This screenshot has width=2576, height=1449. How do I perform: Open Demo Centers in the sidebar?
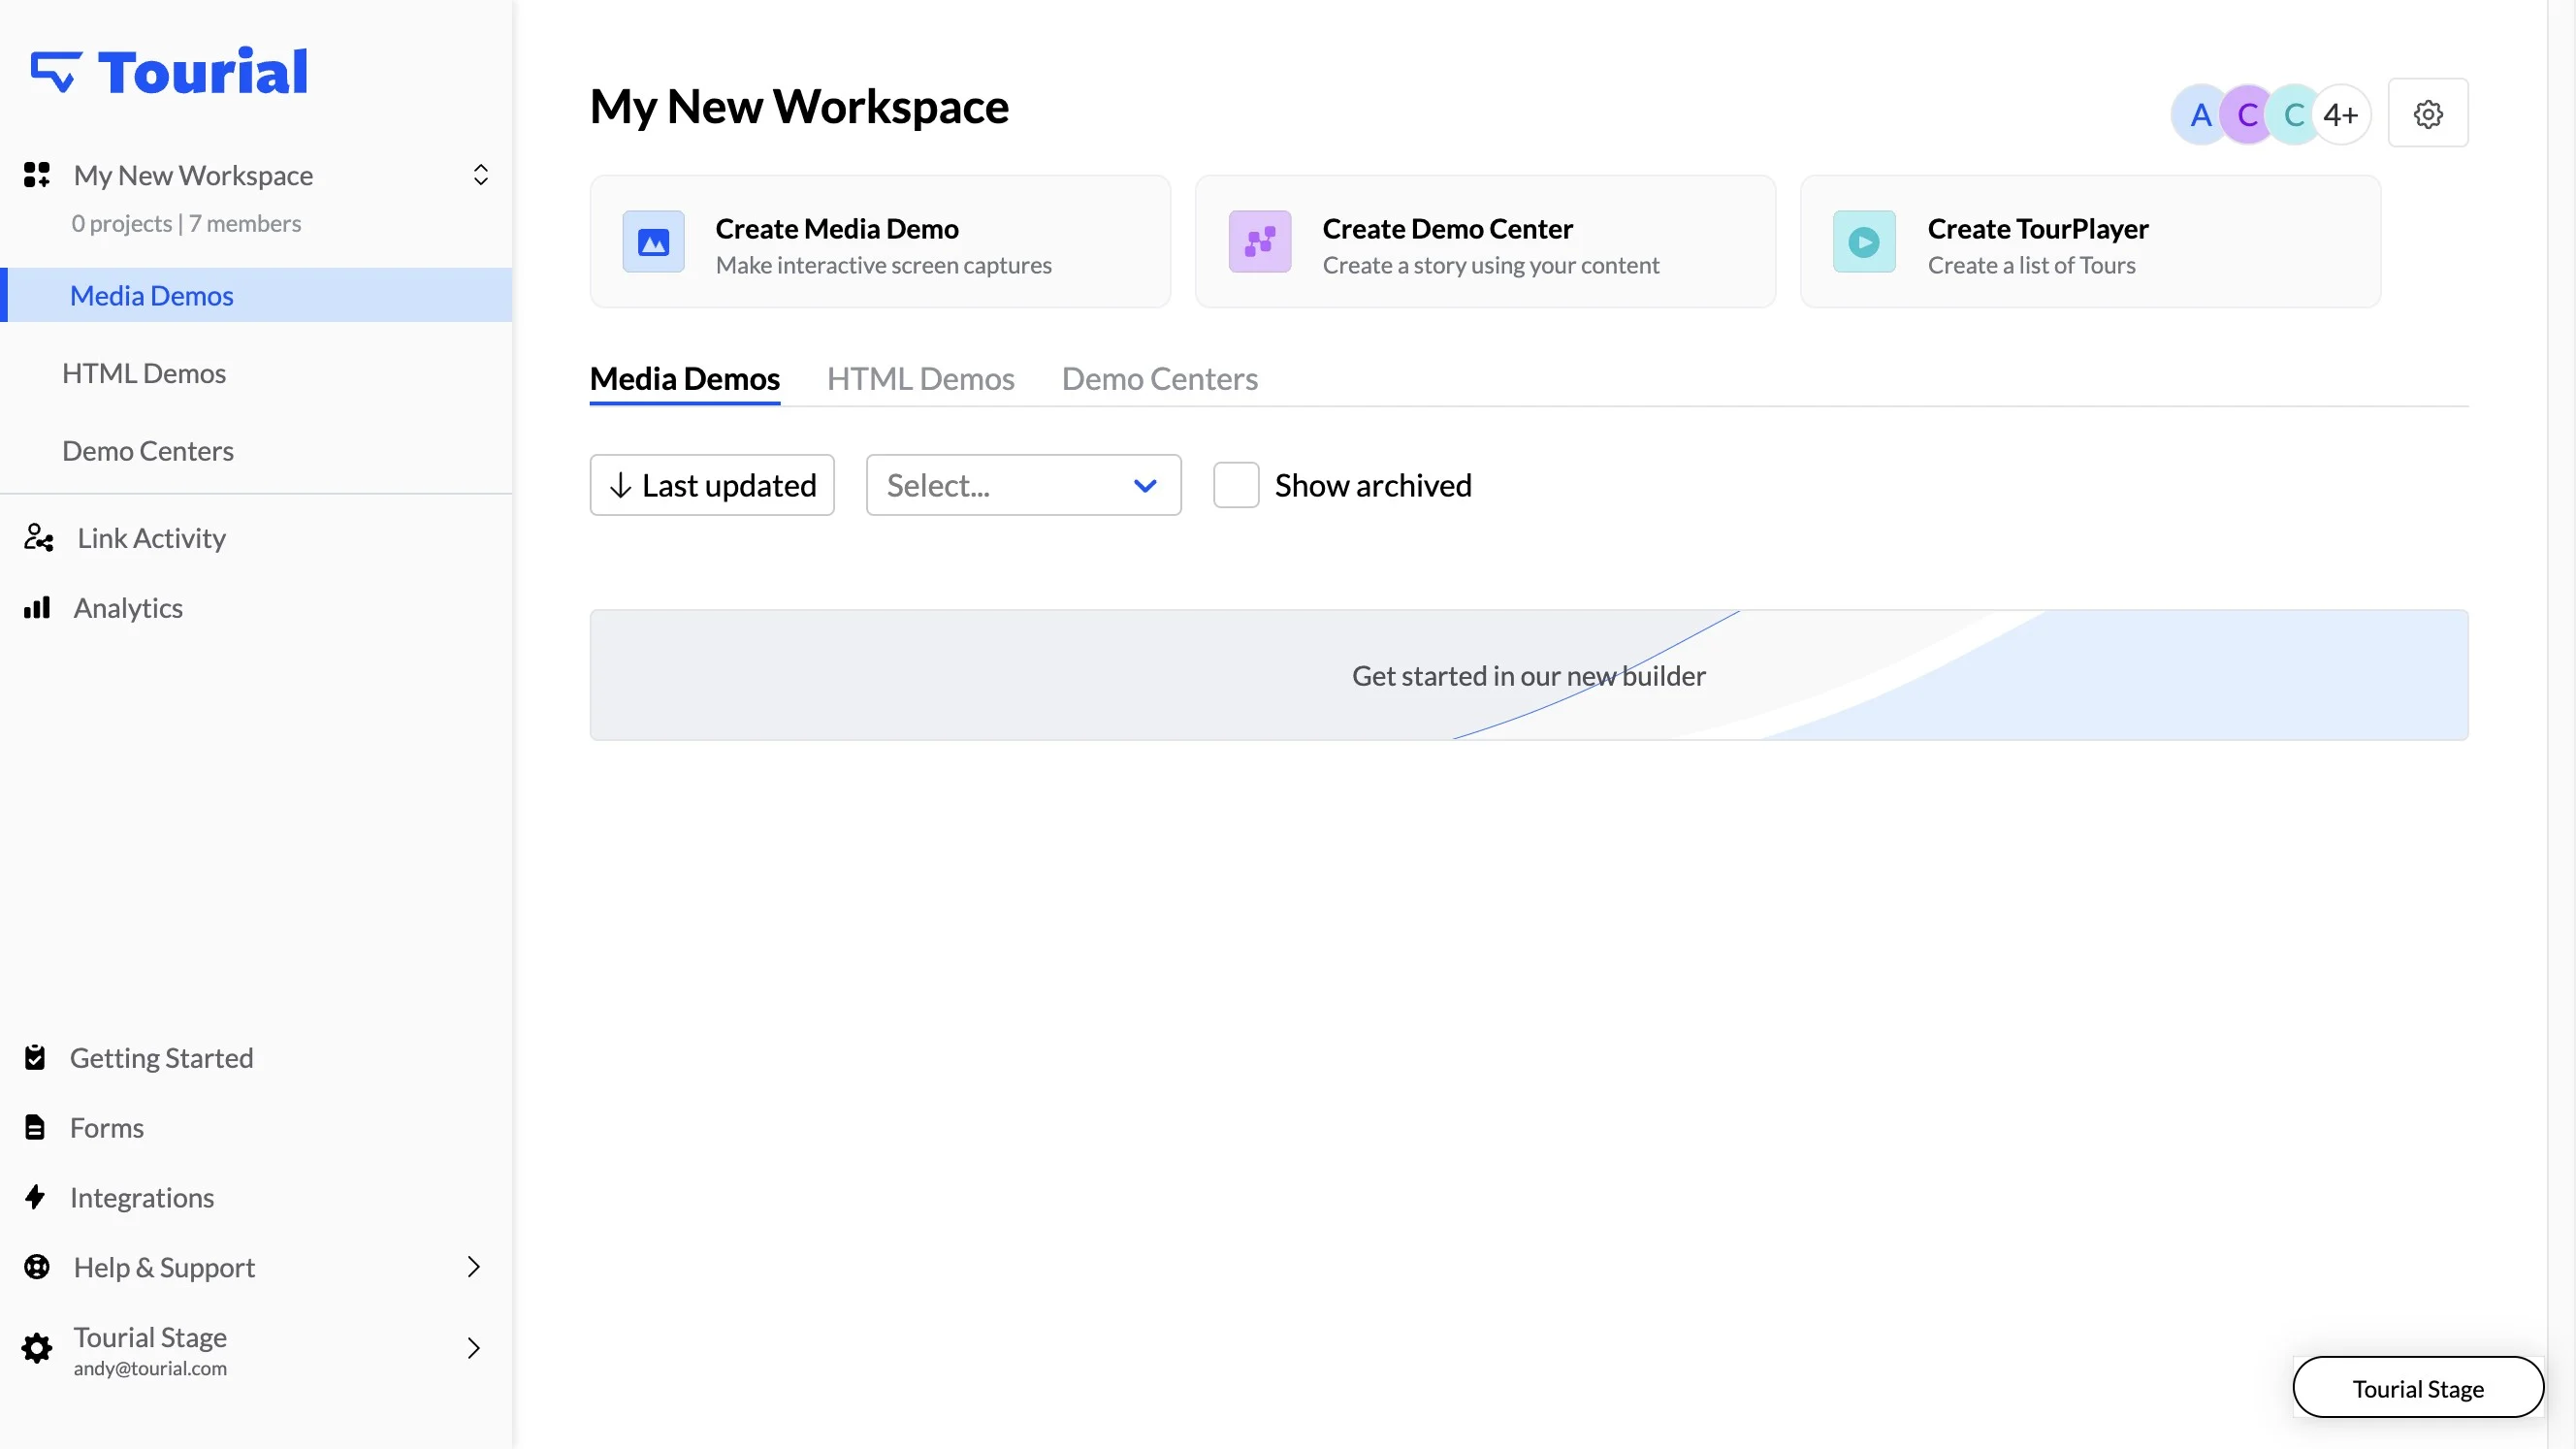[148, 451]
